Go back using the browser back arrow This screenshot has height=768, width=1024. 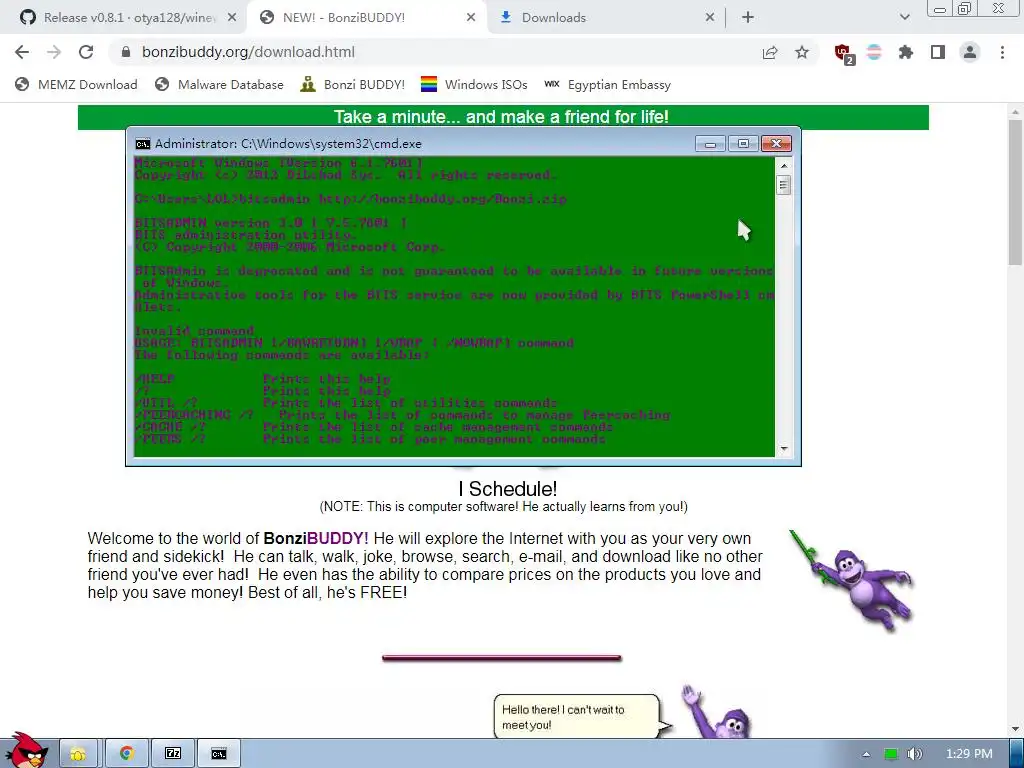coord(22,52)
